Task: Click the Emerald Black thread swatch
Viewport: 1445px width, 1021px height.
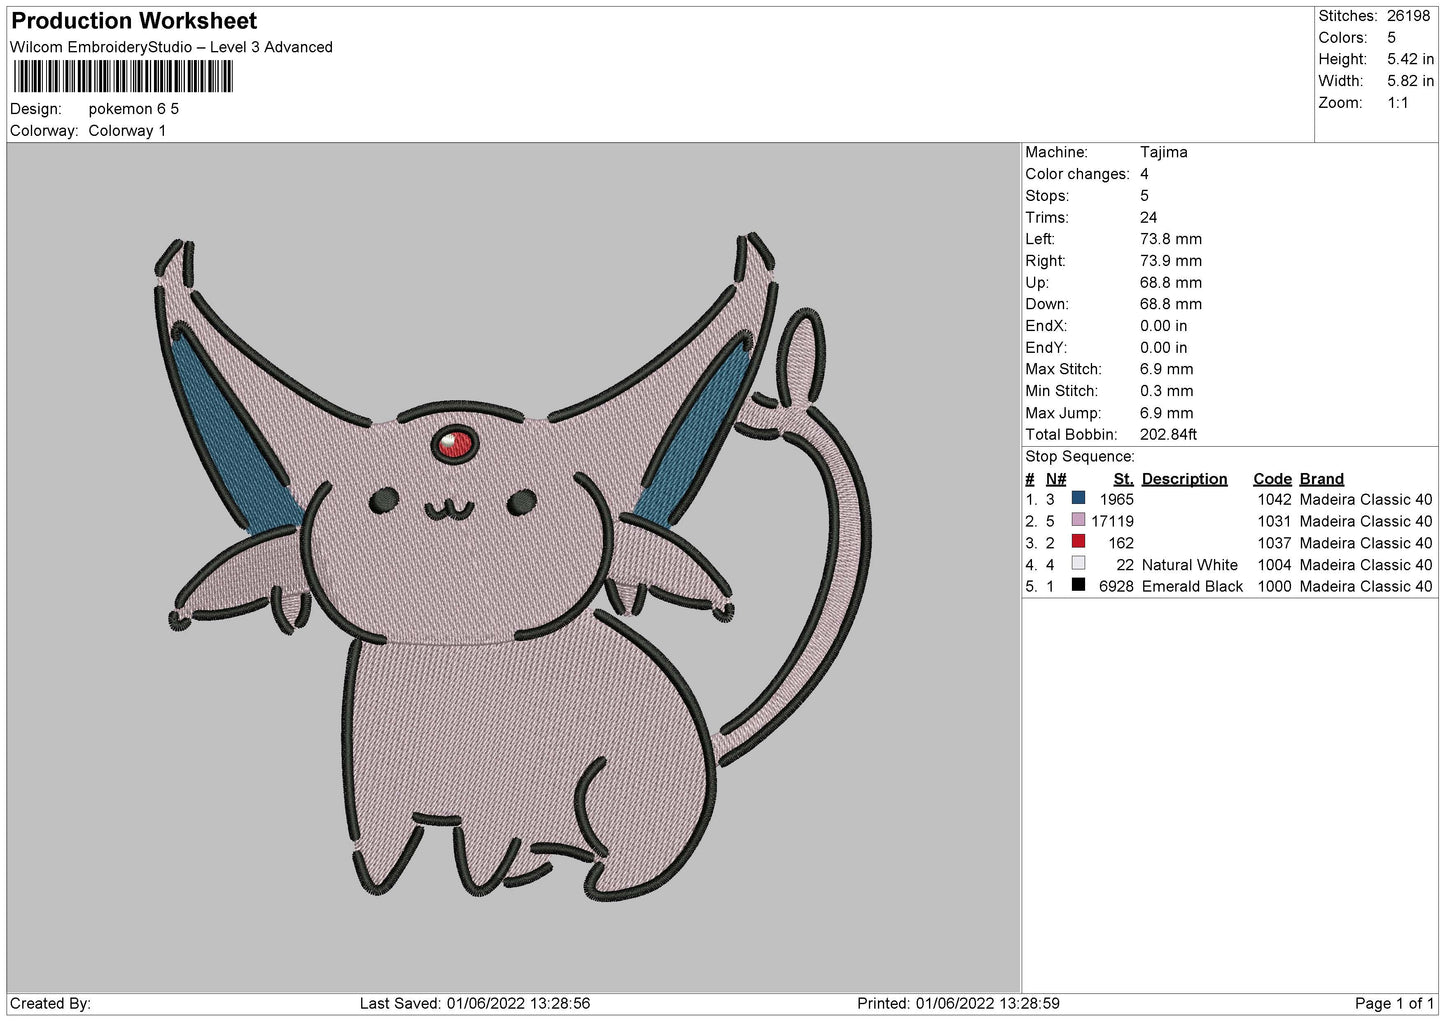Action: click(x=1078, y=585)
